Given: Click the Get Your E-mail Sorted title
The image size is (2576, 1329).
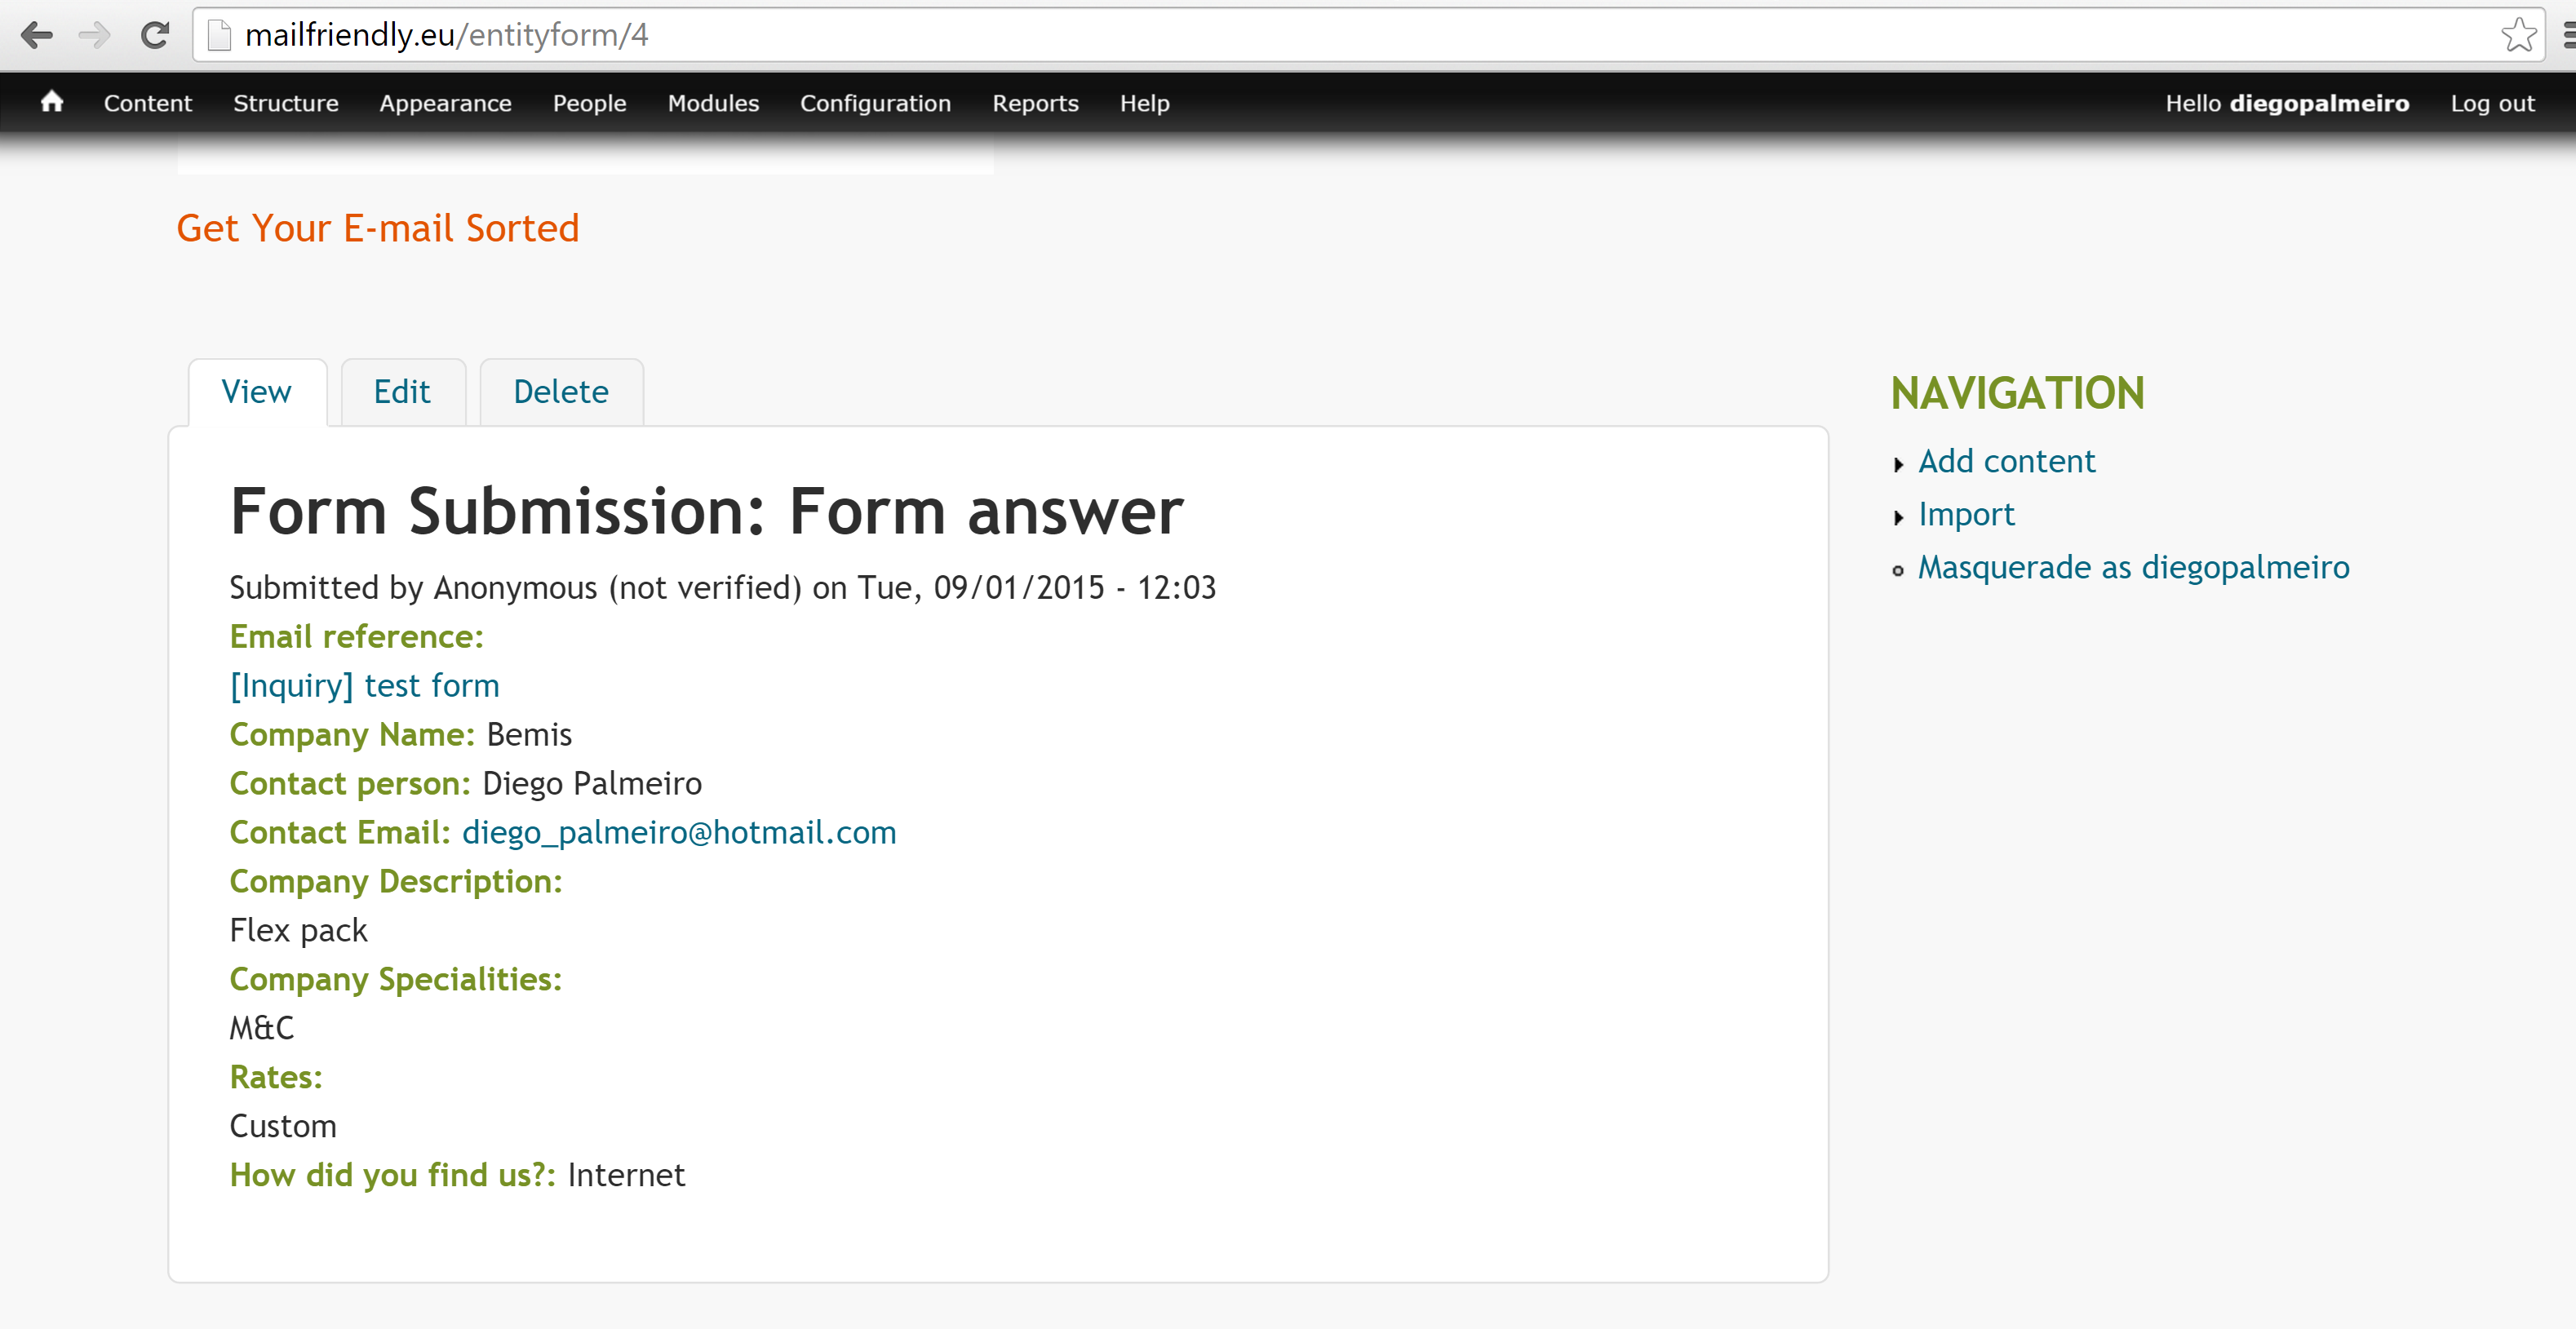Looking at the screenshot, I should (x=377, y=229).
